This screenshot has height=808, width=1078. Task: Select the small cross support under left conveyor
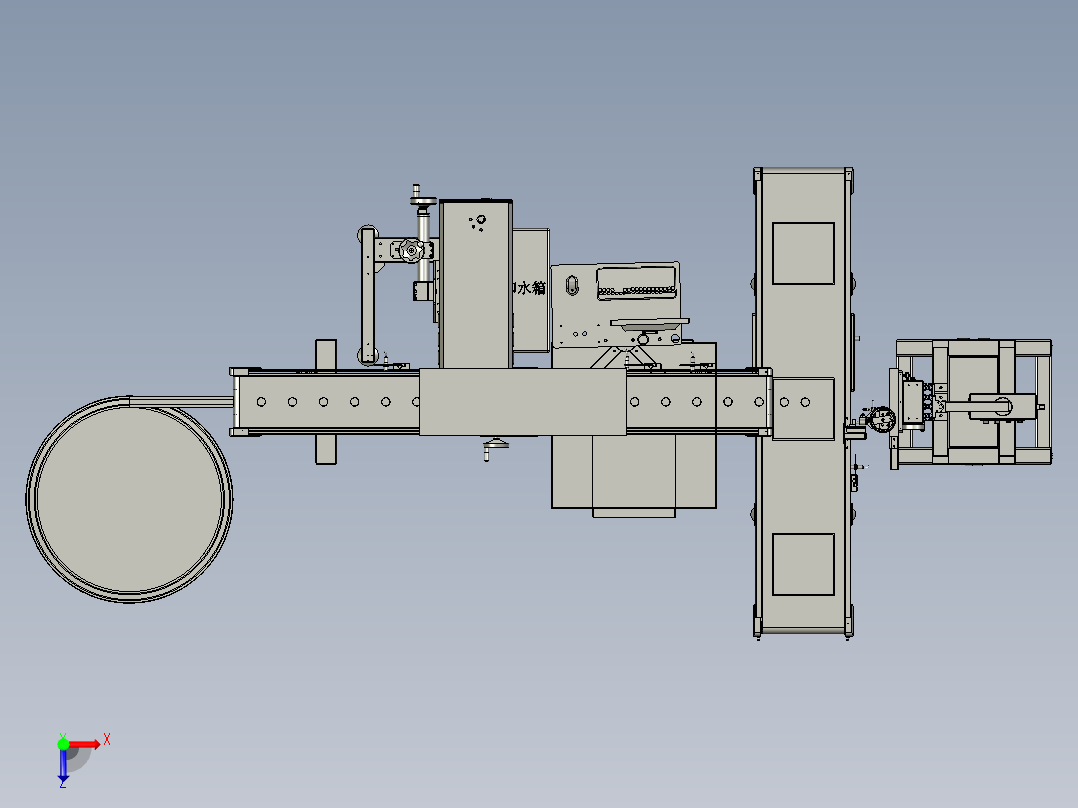pos(326,402)
